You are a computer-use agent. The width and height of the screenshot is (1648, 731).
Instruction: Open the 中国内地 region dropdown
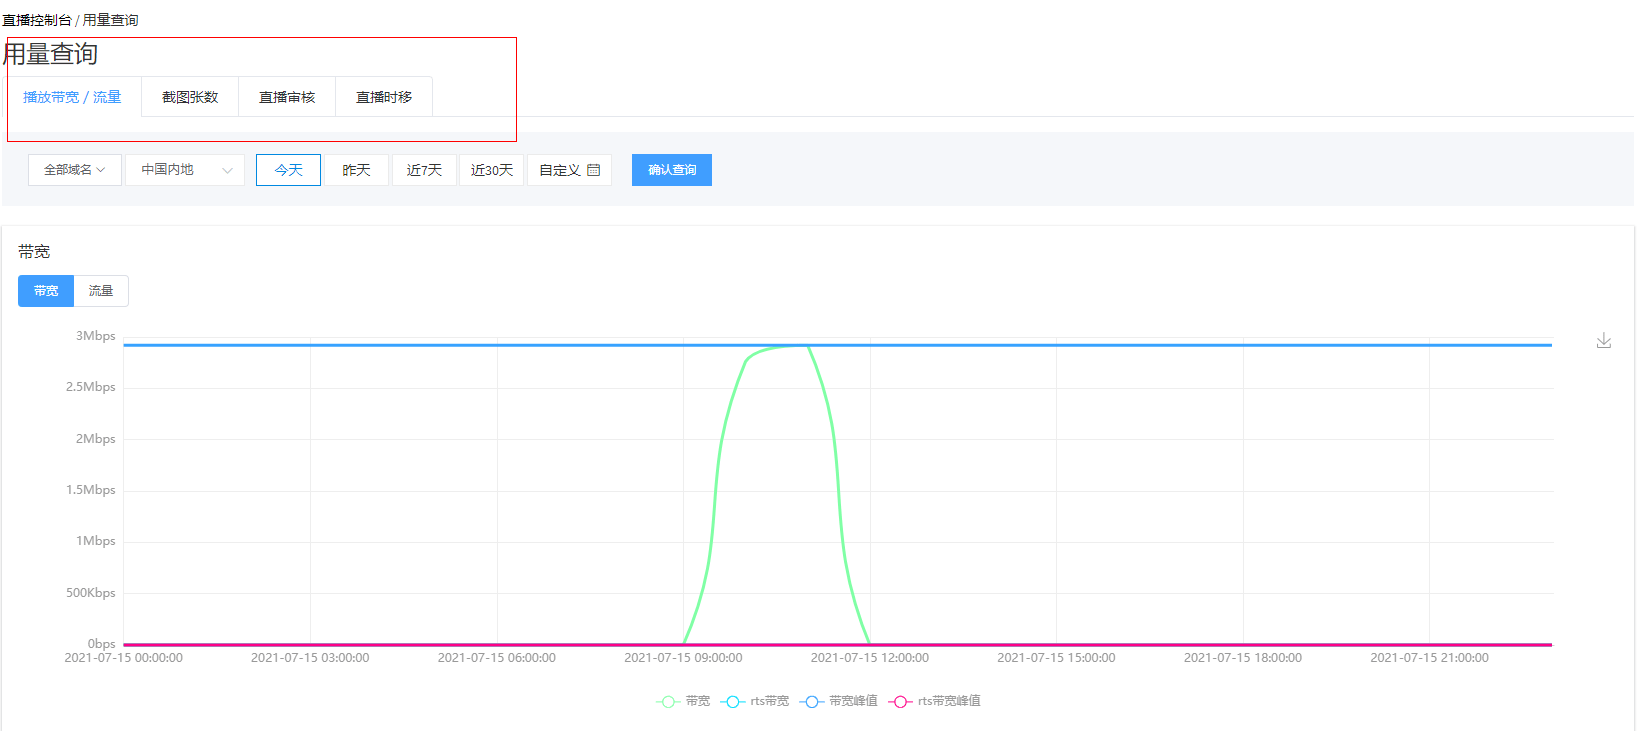[185, 170]
